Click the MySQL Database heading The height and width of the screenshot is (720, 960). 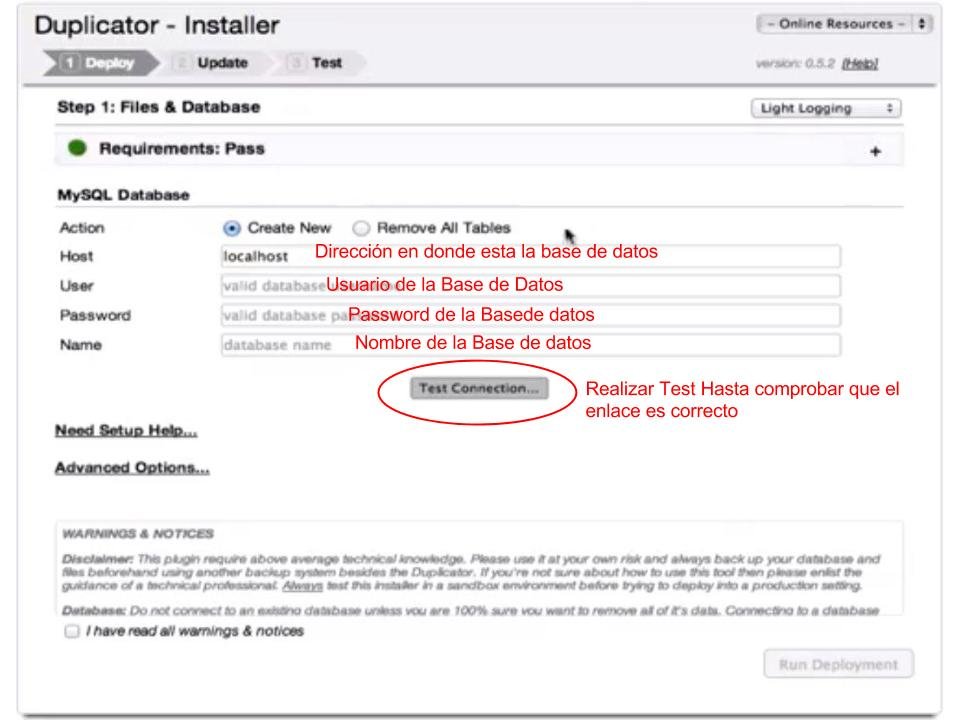[124, 195]
